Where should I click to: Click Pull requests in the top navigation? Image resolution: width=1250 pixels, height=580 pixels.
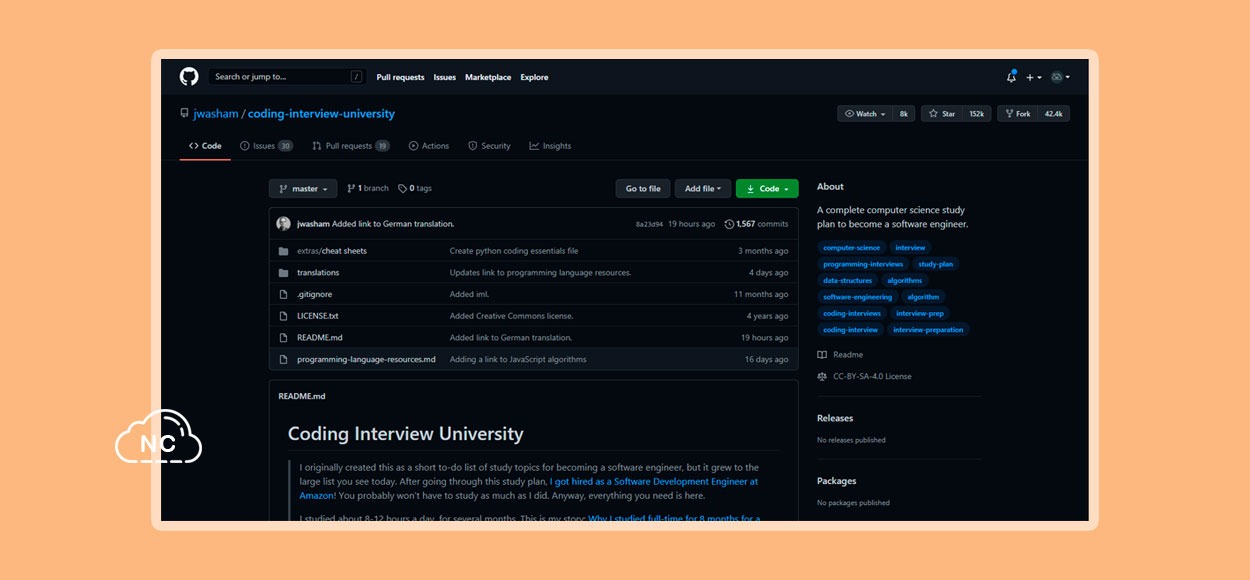[400, 77]
